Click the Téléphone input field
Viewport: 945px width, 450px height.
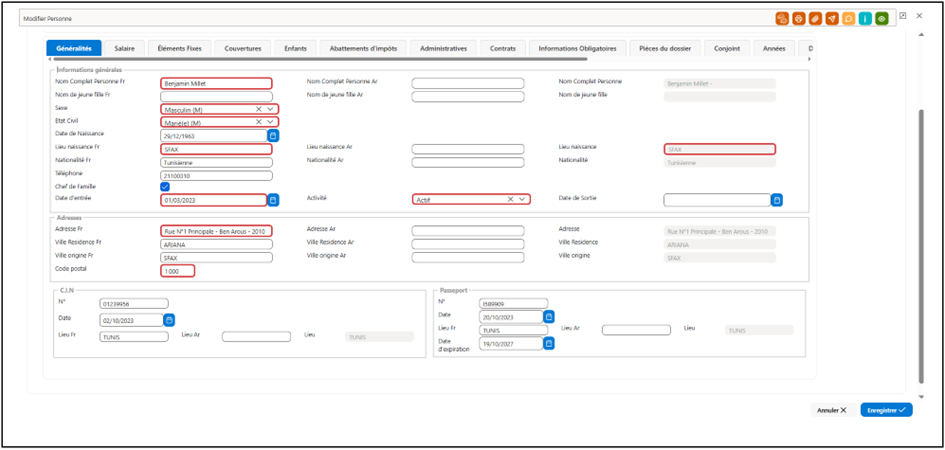click(x=216, y=175)
